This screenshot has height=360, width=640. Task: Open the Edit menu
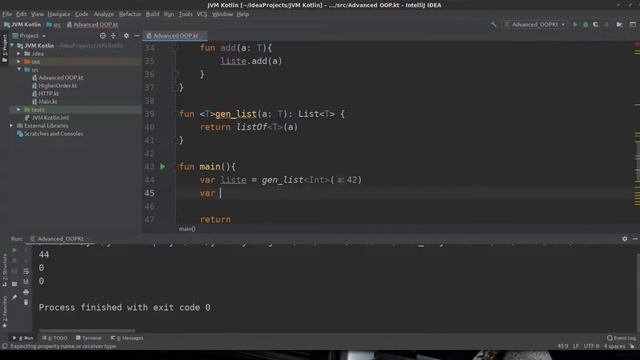[x=21, y=14]
